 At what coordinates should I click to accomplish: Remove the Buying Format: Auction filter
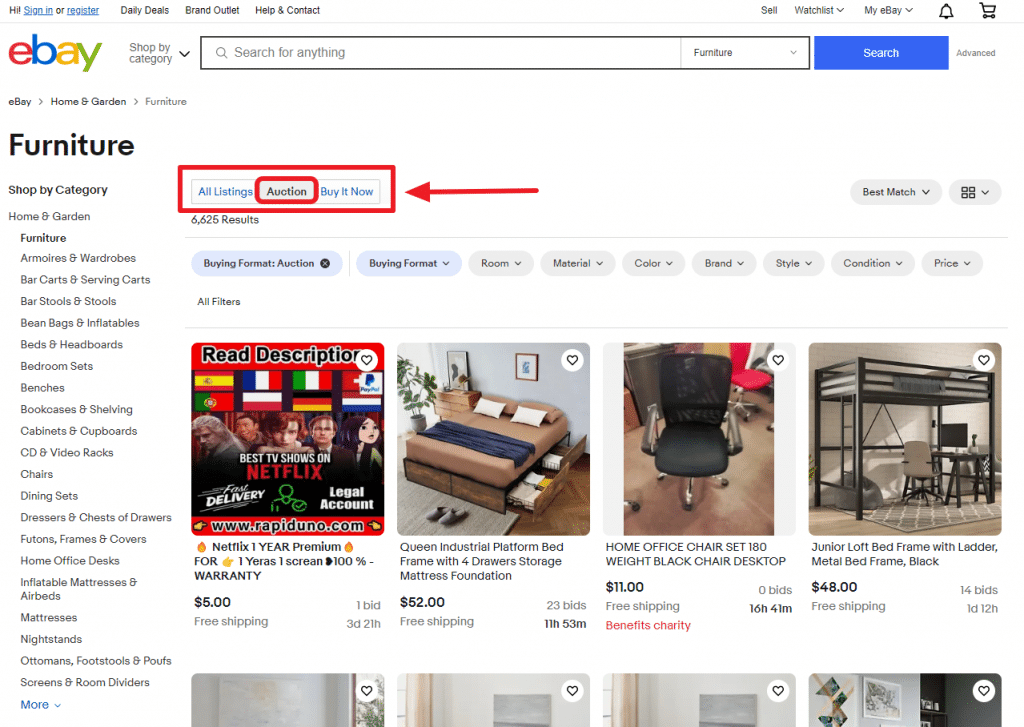click(x=325, y=264)
